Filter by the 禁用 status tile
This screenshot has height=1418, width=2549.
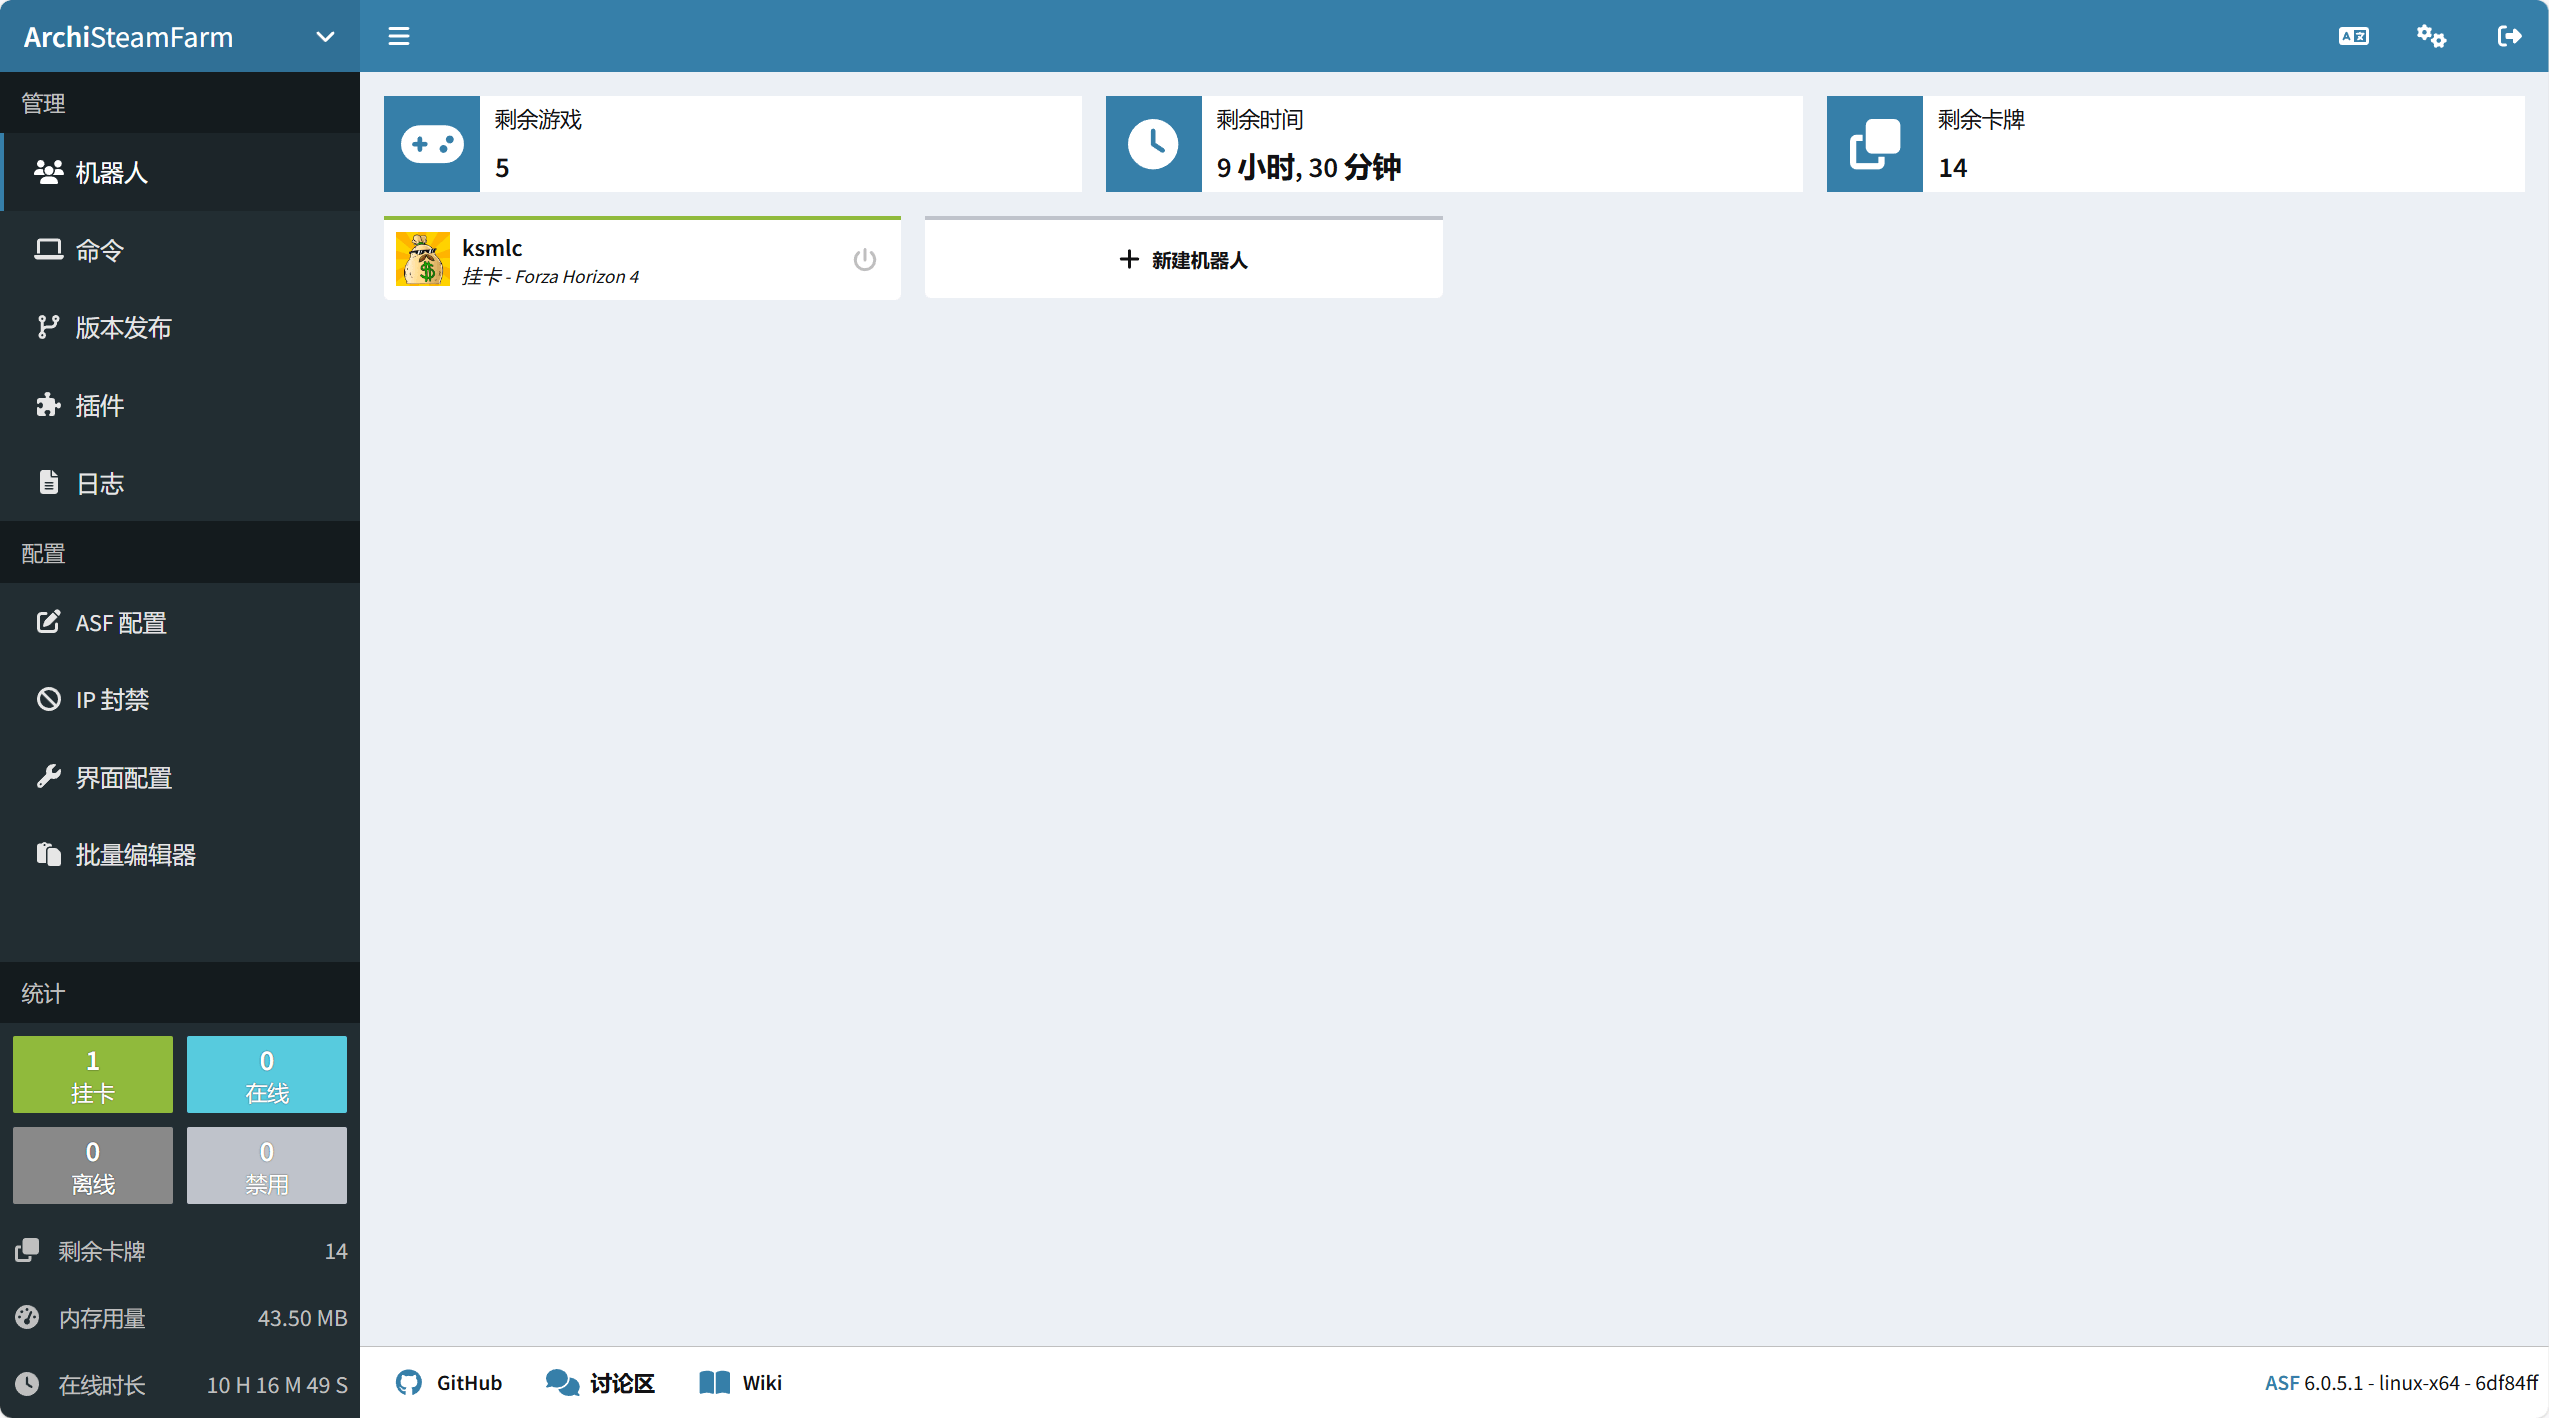(267, 1166)
